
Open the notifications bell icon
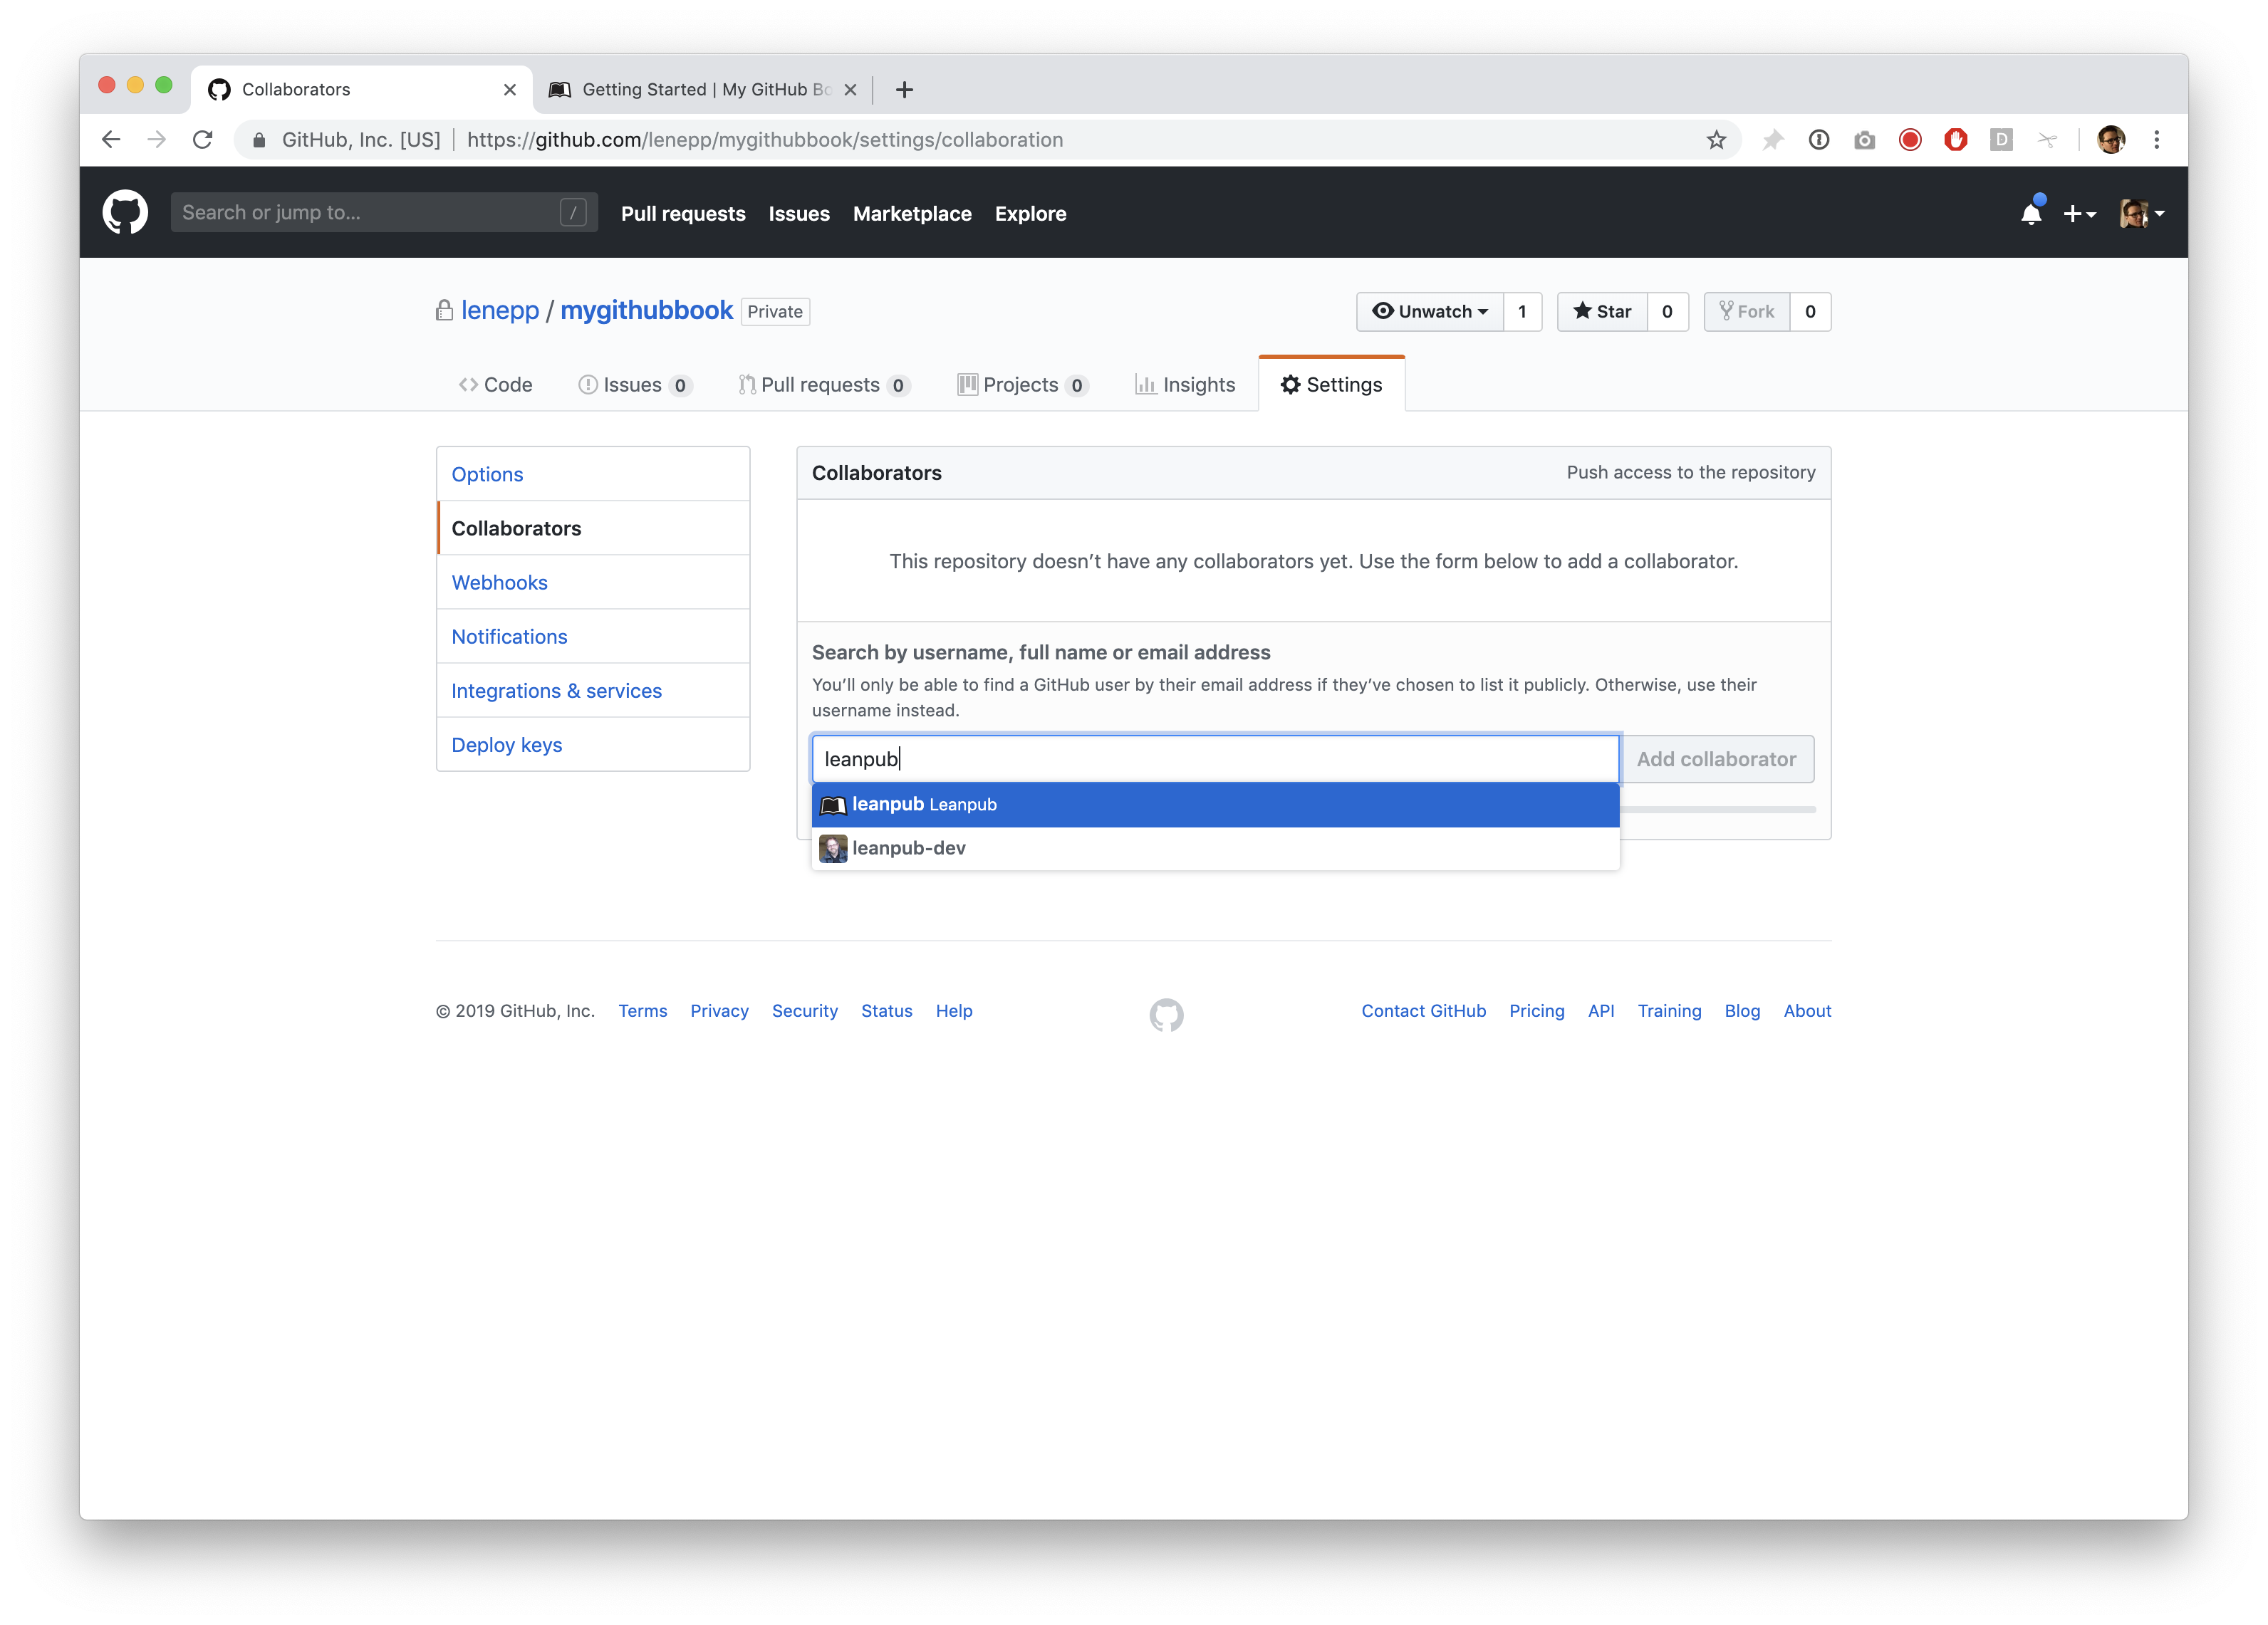tap(2030, 214)
